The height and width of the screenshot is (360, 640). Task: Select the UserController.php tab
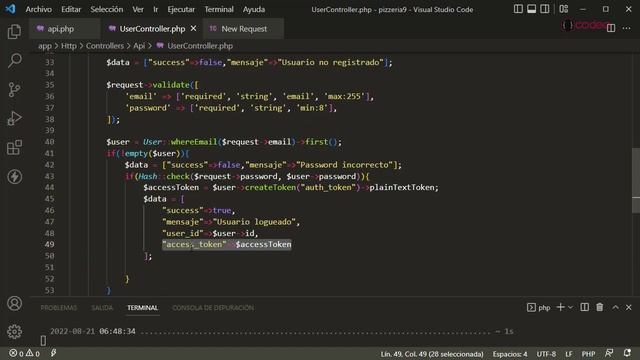point(152,29)
